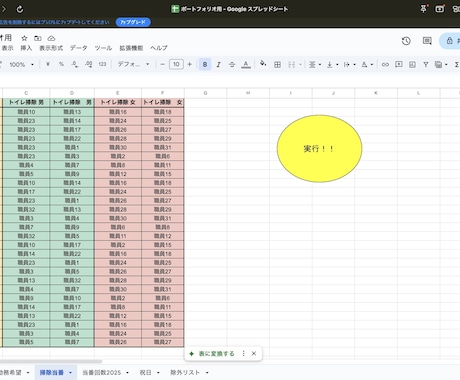Viewport: 460px width, 380px height.
Task: Decrease font size with minus
Action: point(163,64)
